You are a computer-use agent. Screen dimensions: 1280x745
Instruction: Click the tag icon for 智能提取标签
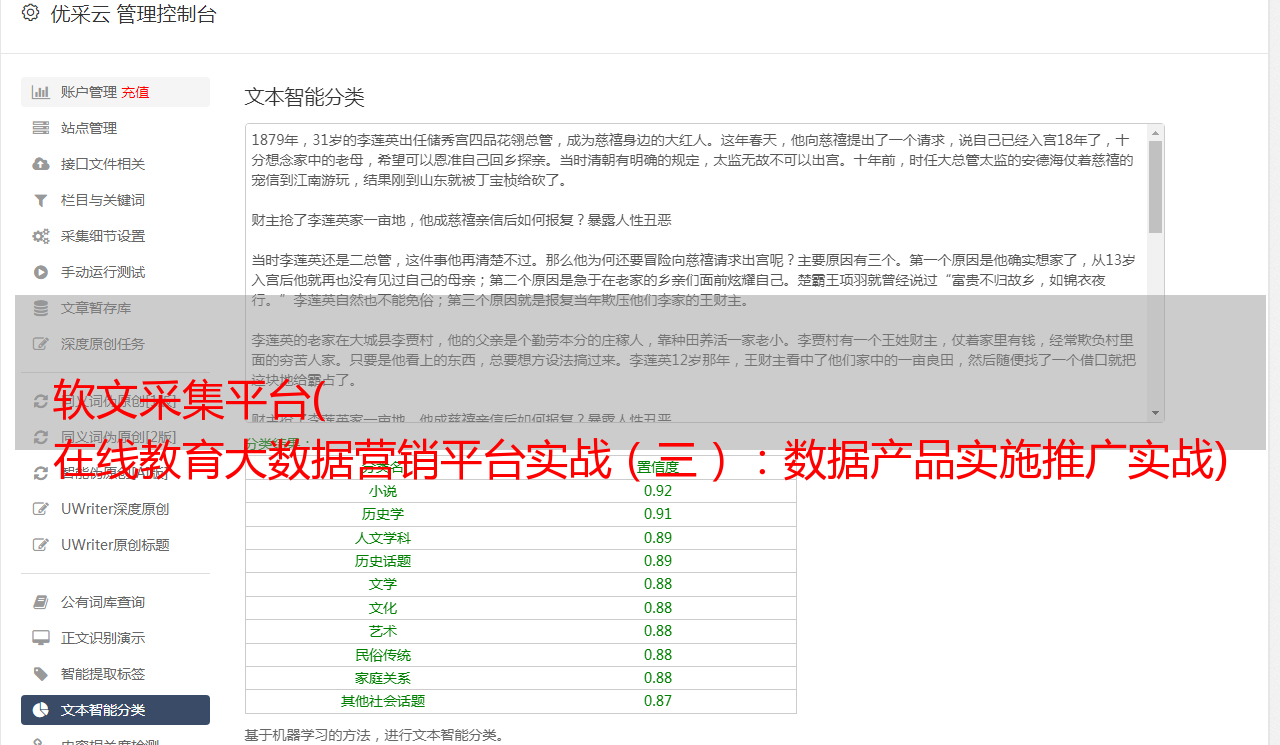click(x=41, y=674)
